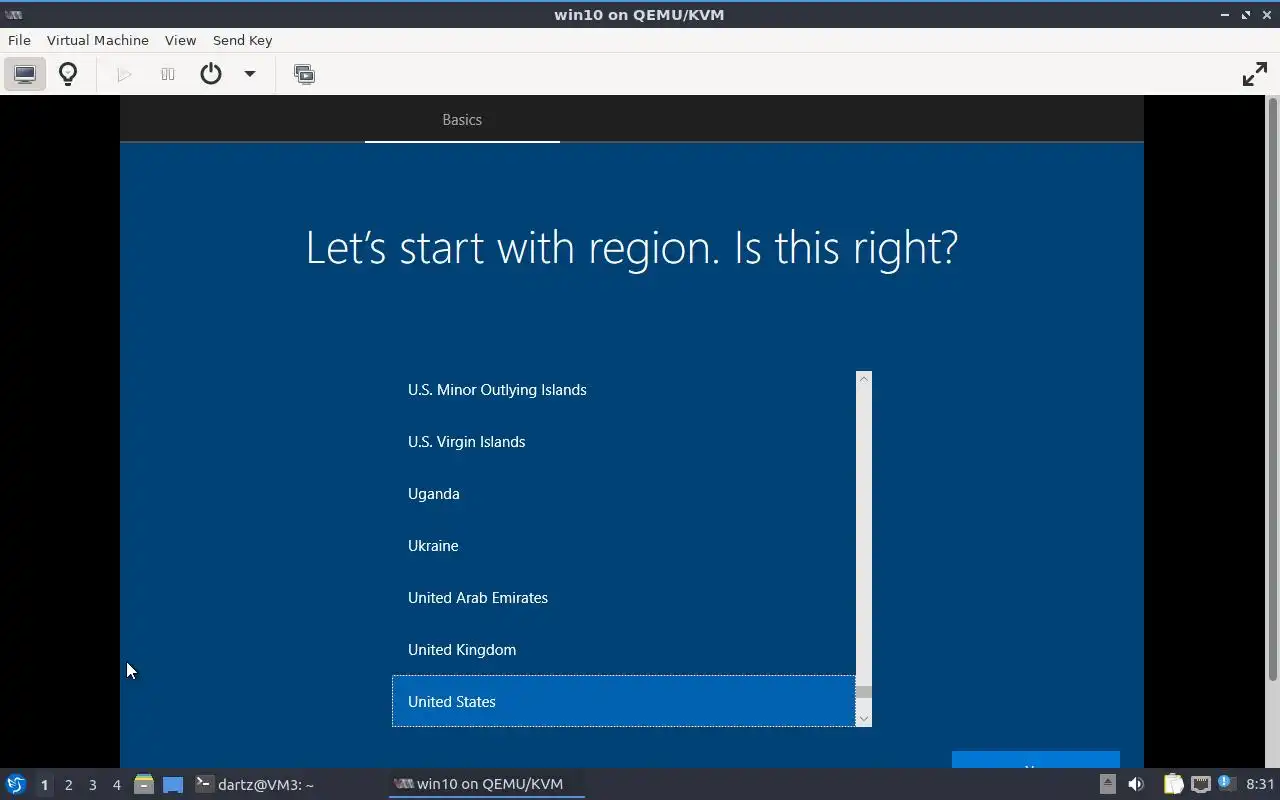Viewport: 1280px width, 800px height.
Task: Open the Virtual Machine menu
Action: pos(97,40)
